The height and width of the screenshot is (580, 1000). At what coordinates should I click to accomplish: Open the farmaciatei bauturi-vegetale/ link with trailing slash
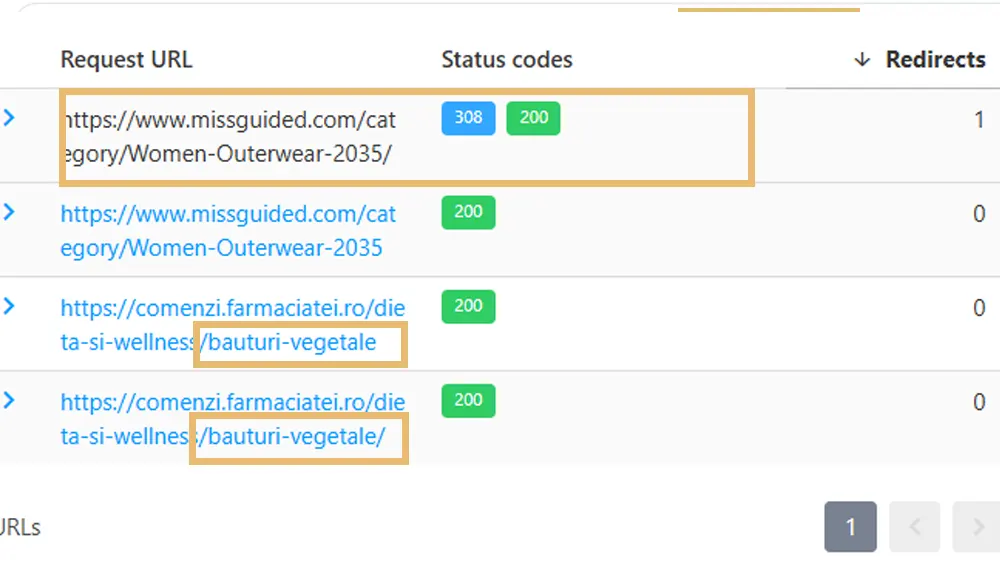[x=232, y=419]
